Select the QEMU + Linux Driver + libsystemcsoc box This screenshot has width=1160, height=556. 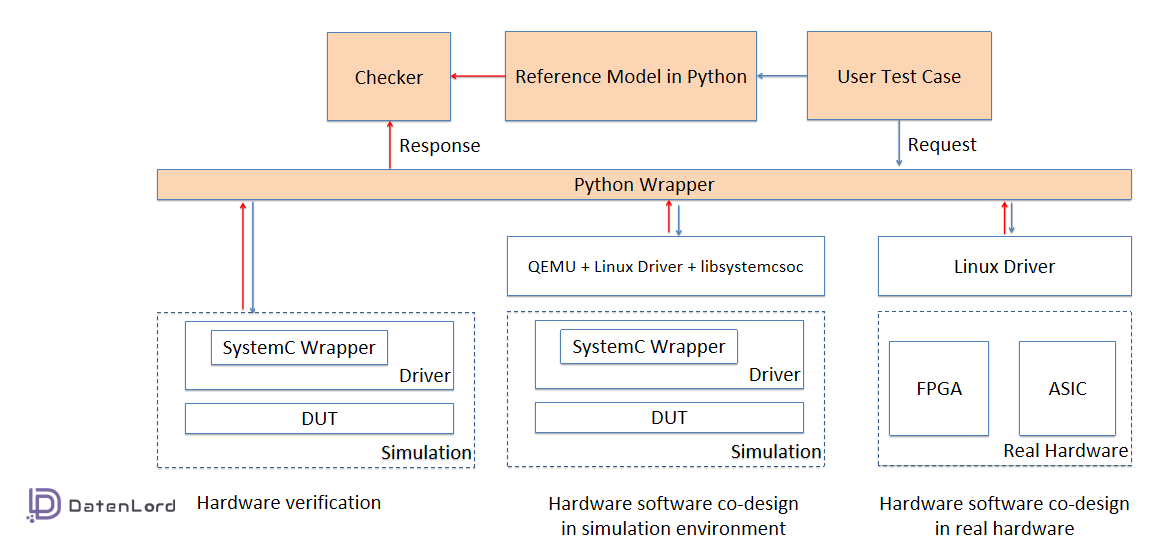tap(665, 267)
